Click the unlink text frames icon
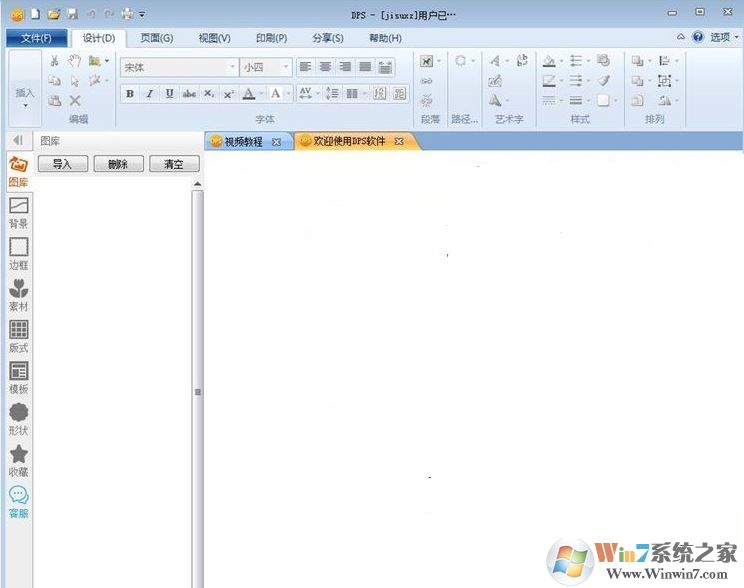Screen dimensions: 744x588 [427, 101]
